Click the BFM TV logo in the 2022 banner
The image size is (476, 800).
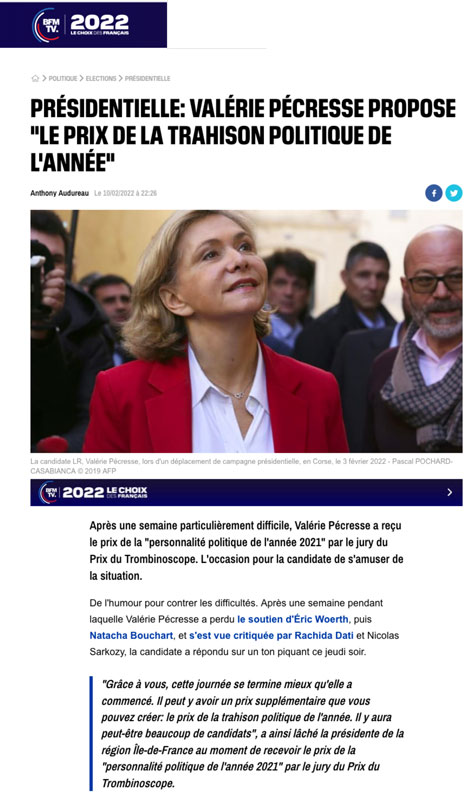[x=49, y=492]
